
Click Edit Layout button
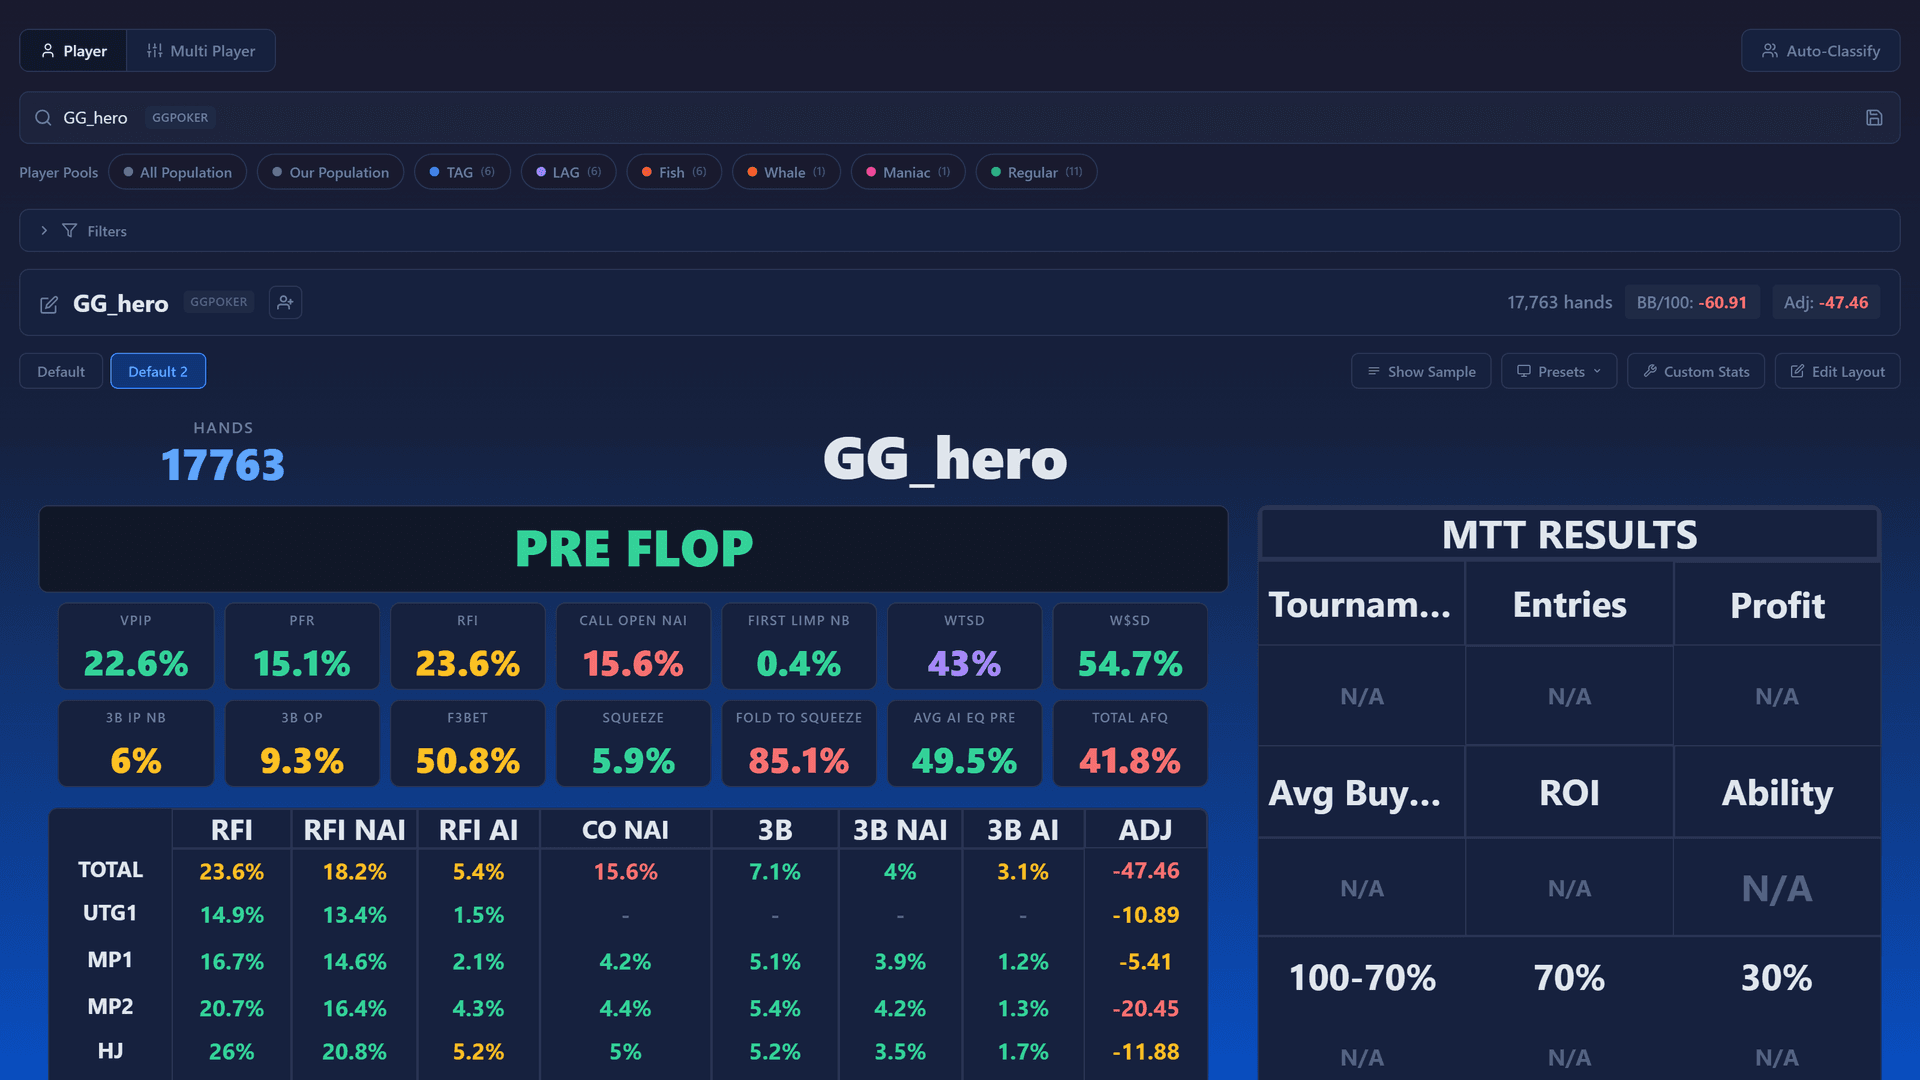[1837, 371]
